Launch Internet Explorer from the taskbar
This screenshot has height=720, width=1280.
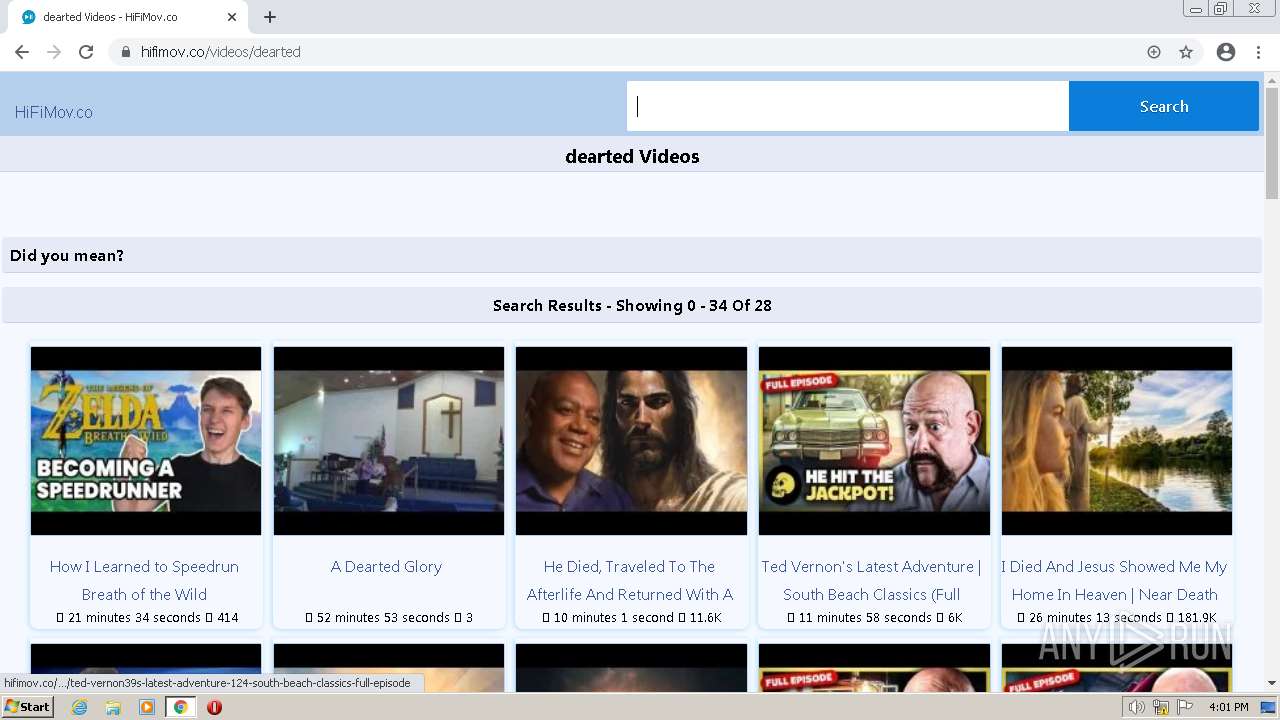tap(79, 707)
